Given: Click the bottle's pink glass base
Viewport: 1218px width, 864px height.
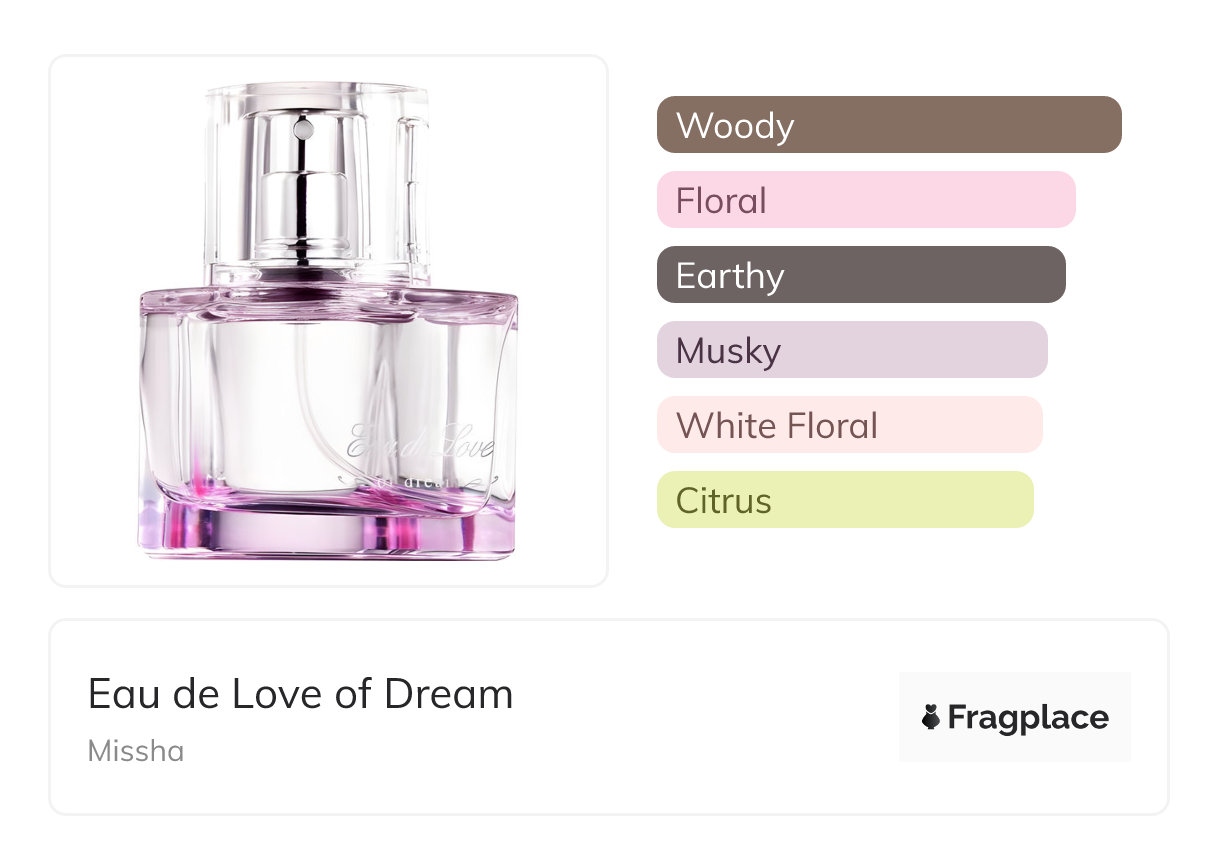Looking at the screenshot, I should [327, 527].
